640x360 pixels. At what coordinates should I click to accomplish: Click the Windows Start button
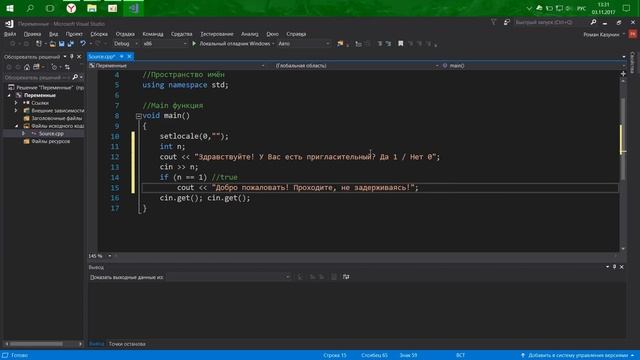click(9, 8)
